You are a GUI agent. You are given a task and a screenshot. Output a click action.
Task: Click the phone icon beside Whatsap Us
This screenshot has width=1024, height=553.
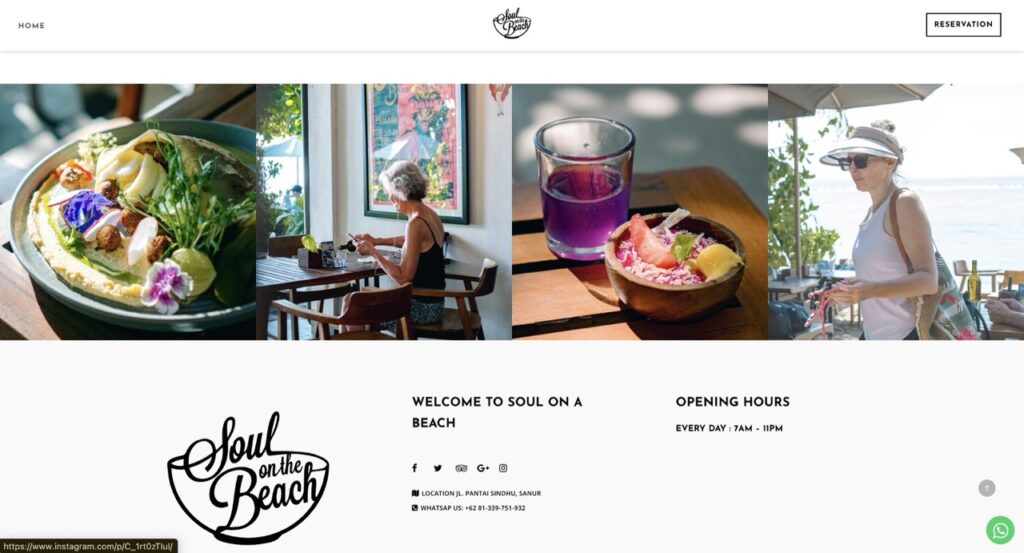click(x=415, y=508)
